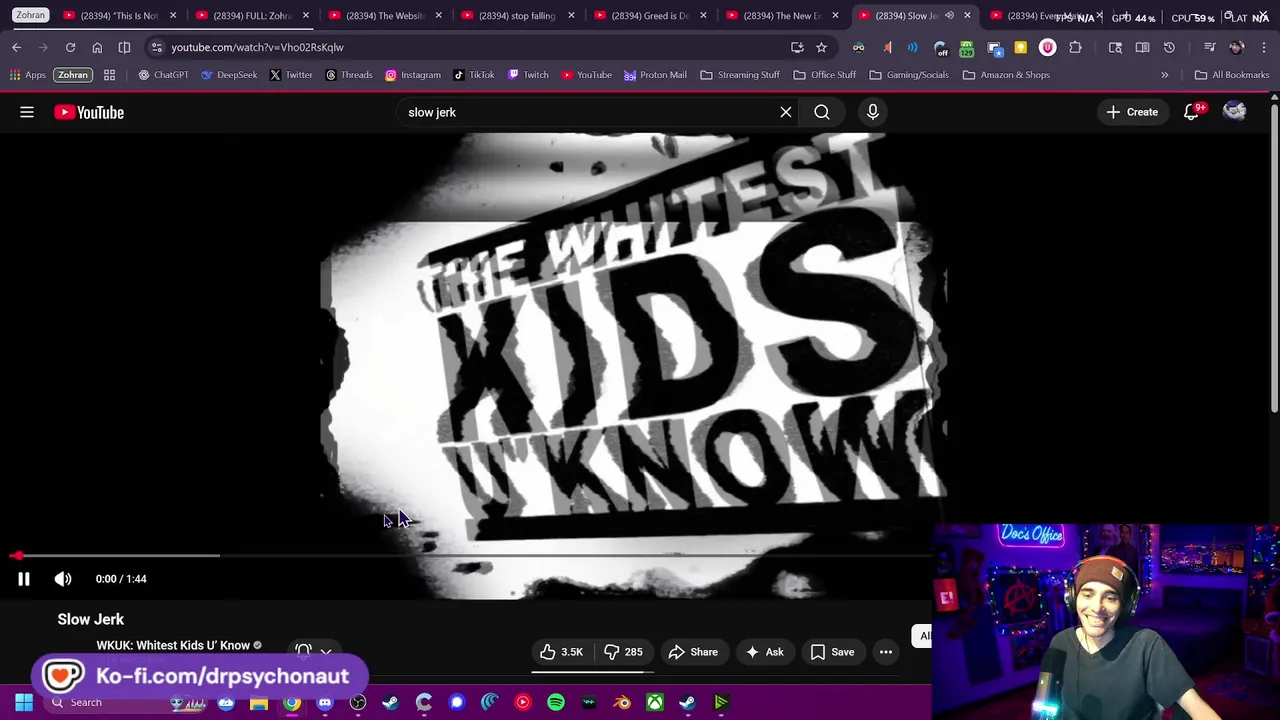Open the Threads bookmark link
The height and width of the screenshot is (720, 1280).
coord(348,75)
